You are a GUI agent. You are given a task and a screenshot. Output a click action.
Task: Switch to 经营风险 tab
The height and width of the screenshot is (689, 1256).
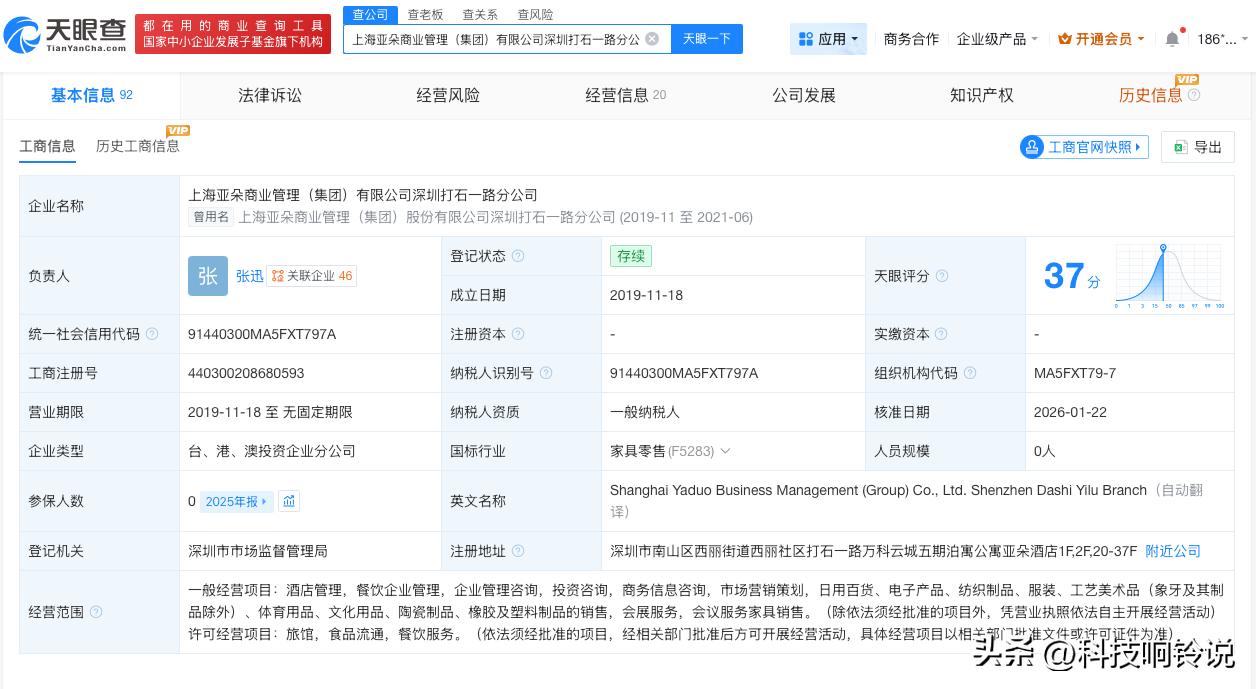pyautogui.click(x=448, y=95)
